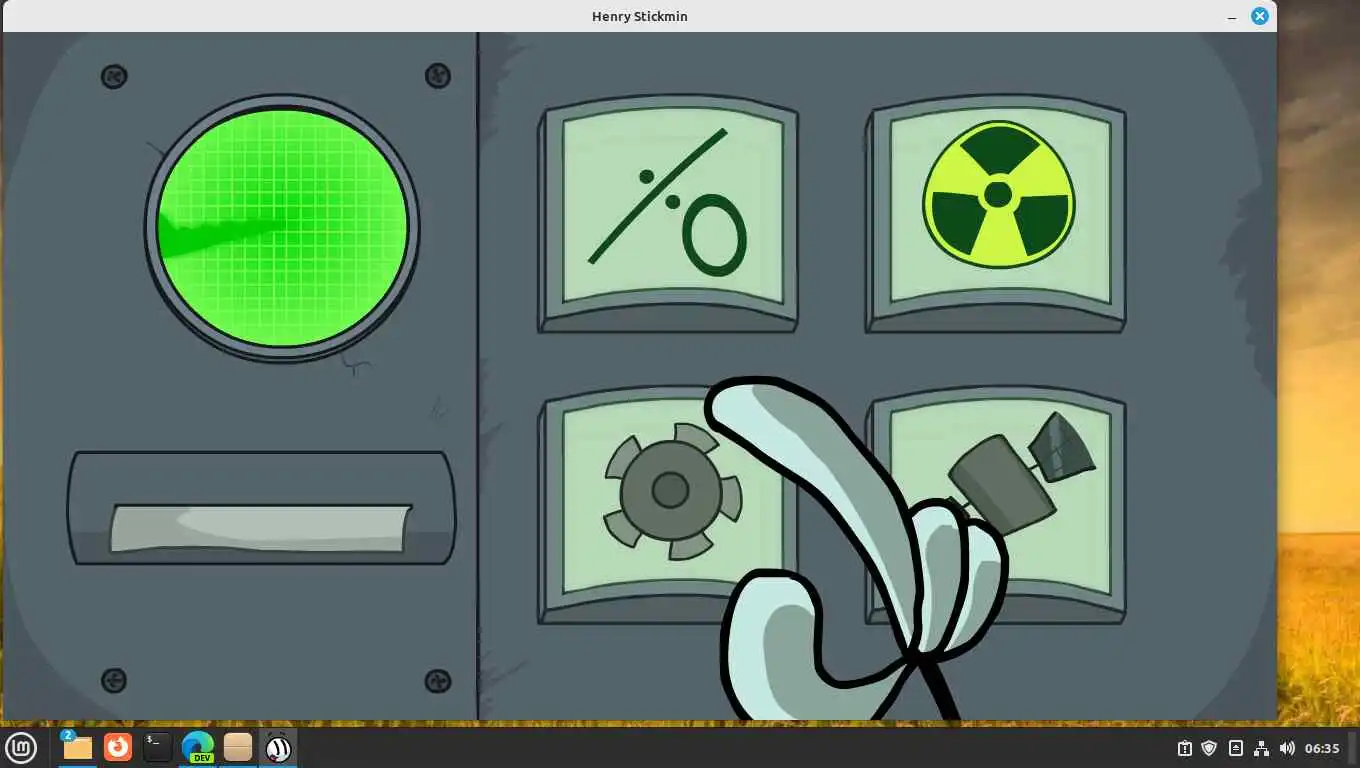
Task: Open the volume control in the tray
Action: [x=1287, y=748]
